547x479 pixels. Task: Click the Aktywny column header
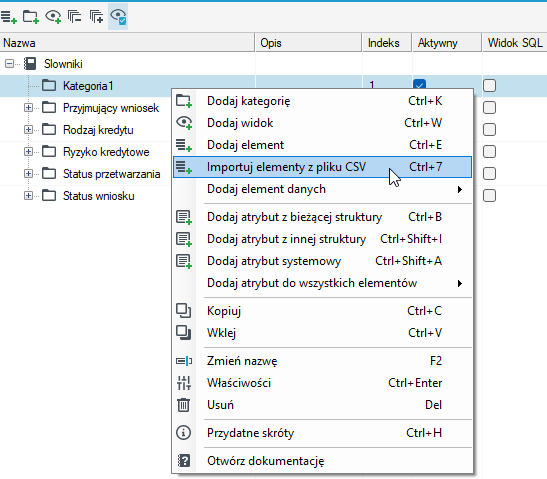pyautogui.click(x=447, y=43)
